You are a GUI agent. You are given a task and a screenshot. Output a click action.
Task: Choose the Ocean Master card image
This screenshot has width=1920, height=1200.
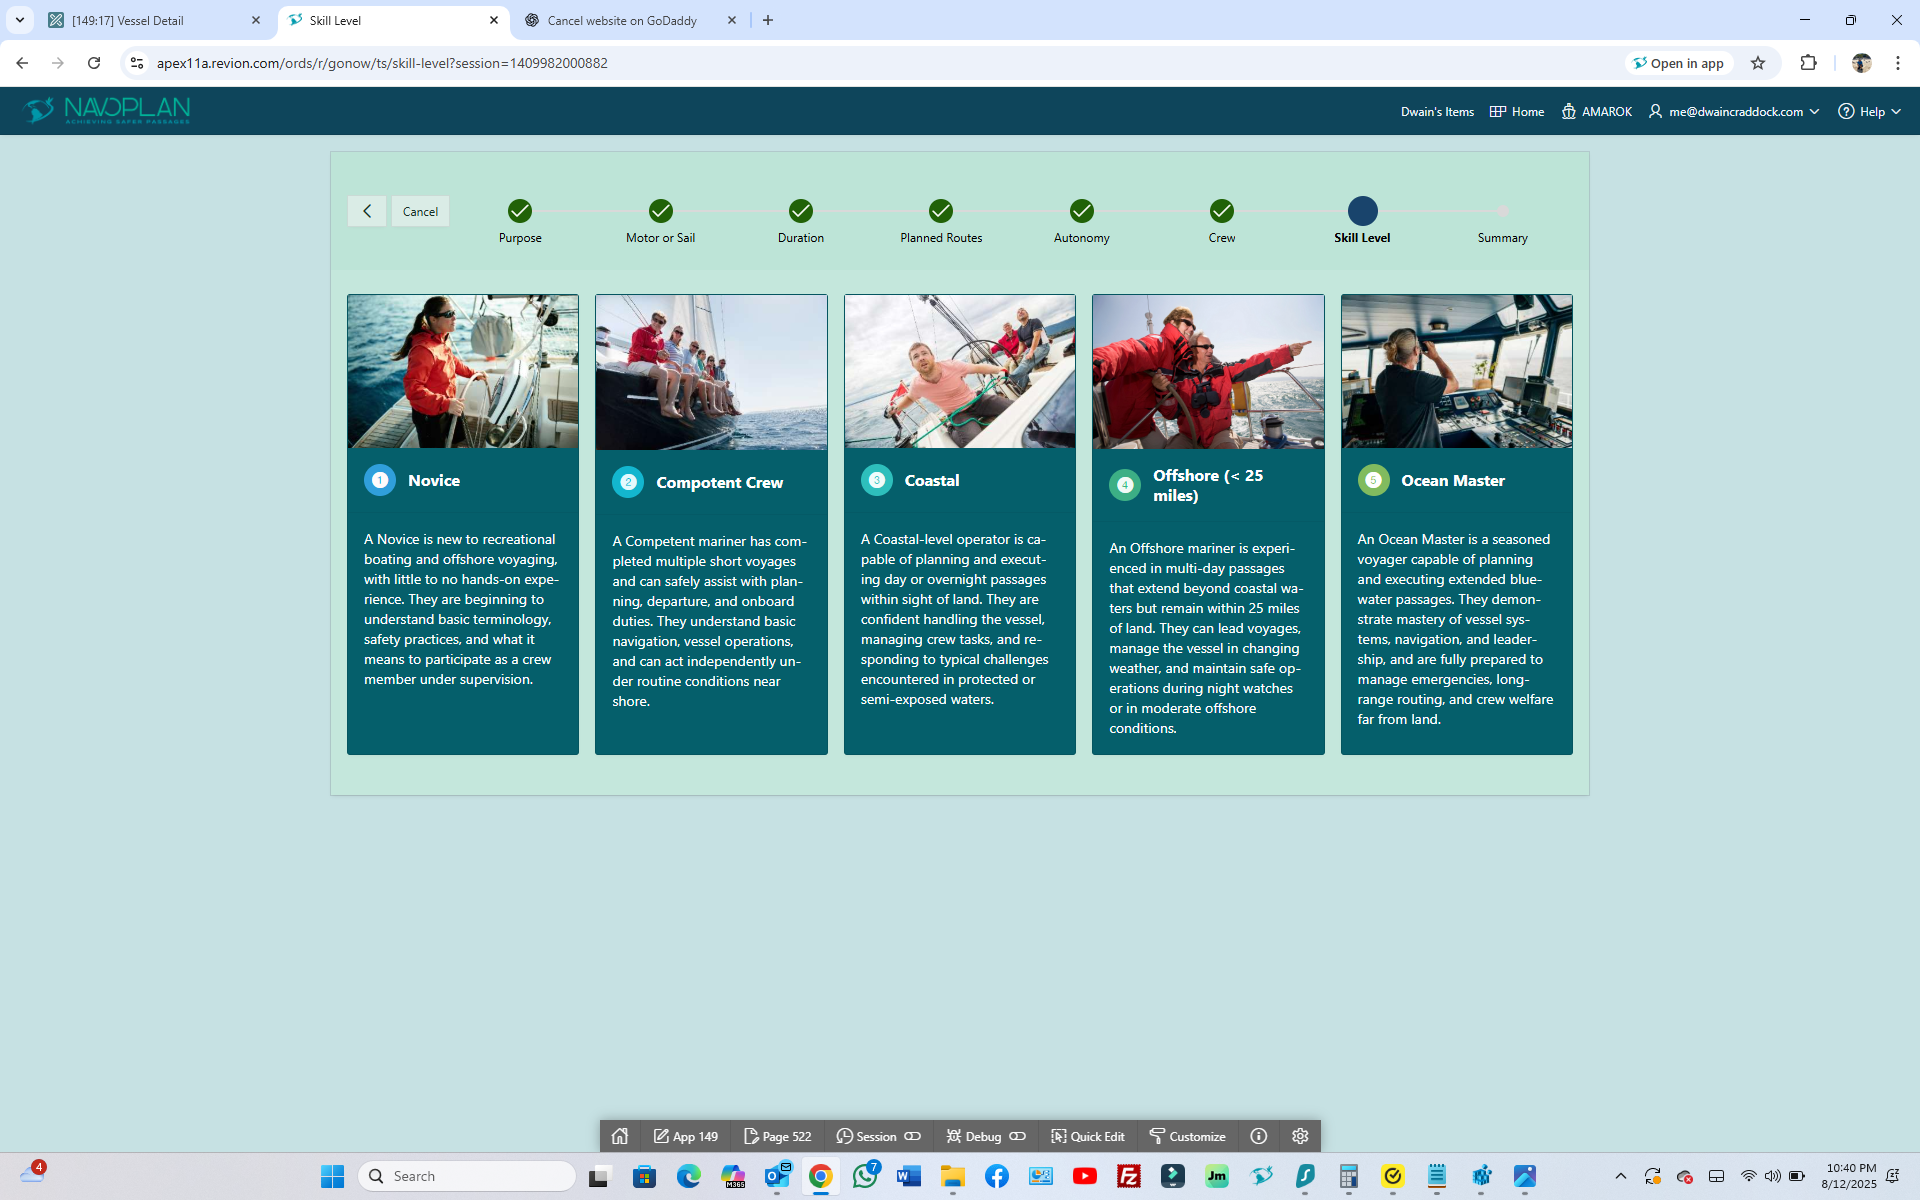[1456, 371]
